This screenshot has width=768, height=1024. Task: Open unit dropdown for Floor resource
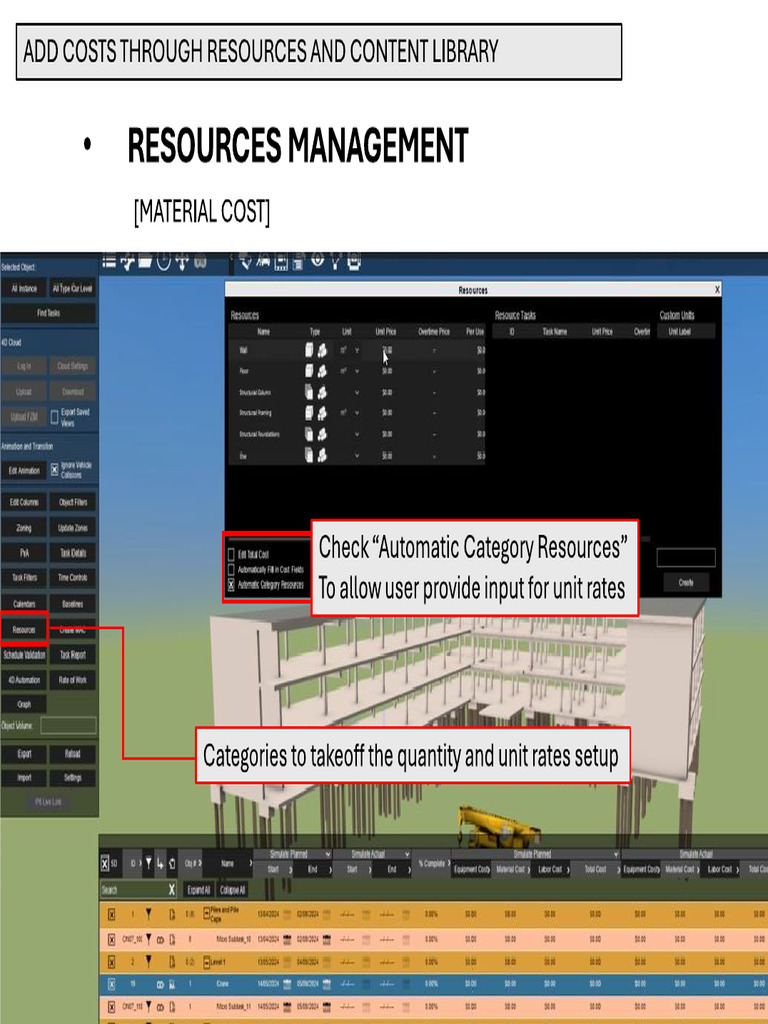[x=357, y=371]
